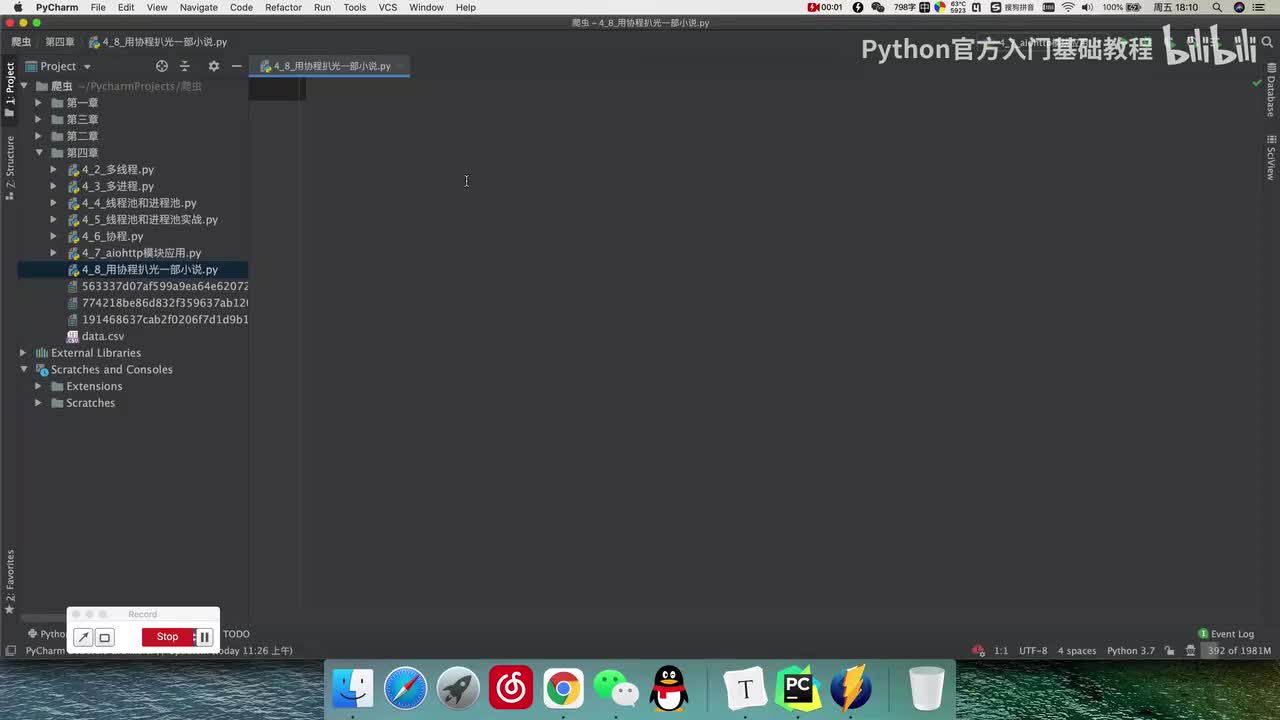Open WeChat from the Dock

616,689
